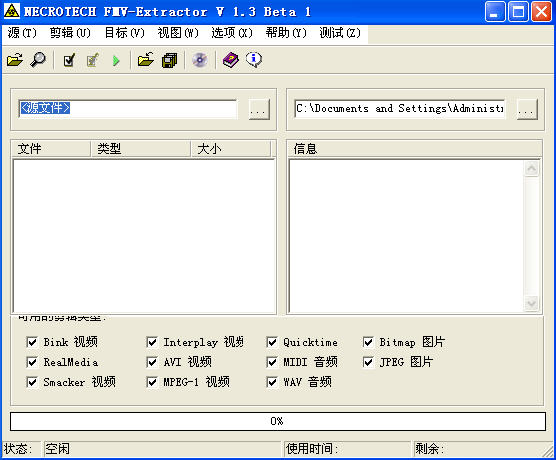Click the black checkmark select-all icon
The image size is (556, 460).
point(69,60)
